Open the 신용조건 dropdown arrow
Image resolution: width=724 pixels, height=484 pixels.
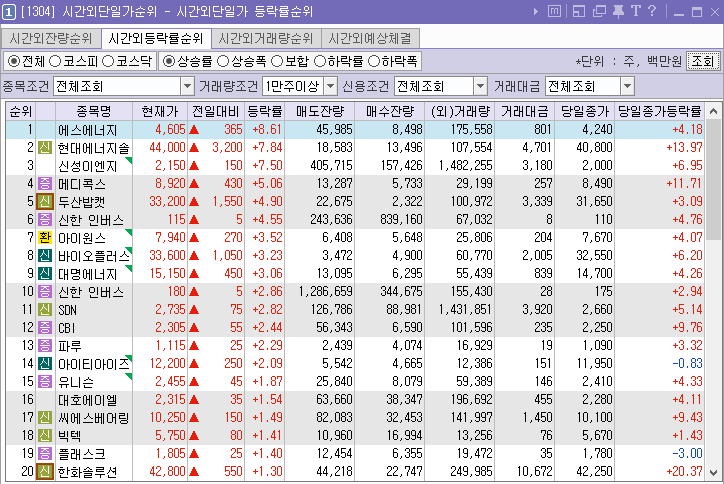pos(480,86)
